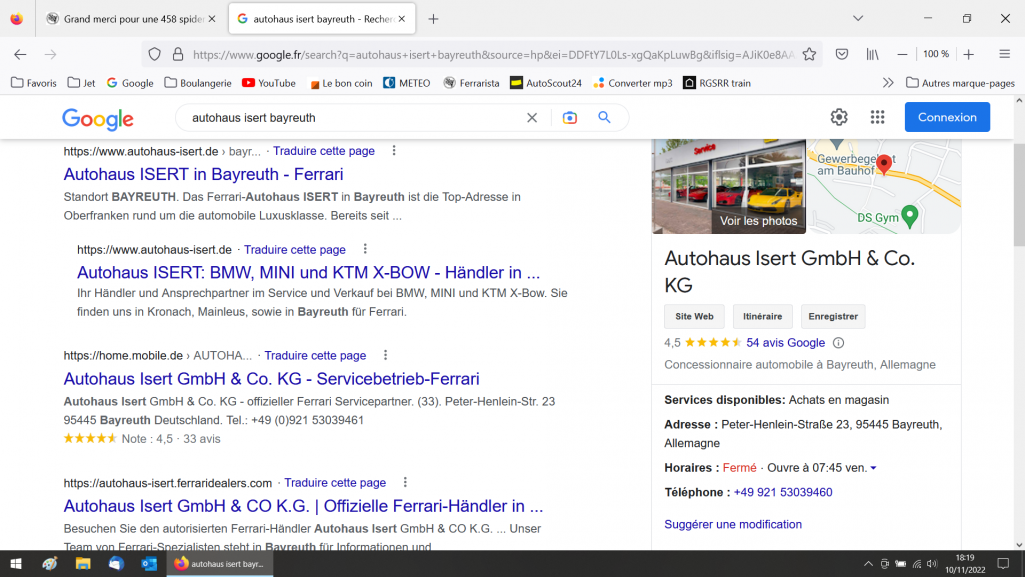This screenshot has height=577, width=1025.
Task: Launch Paint from the taskbar
Action: tap(49, 565)
